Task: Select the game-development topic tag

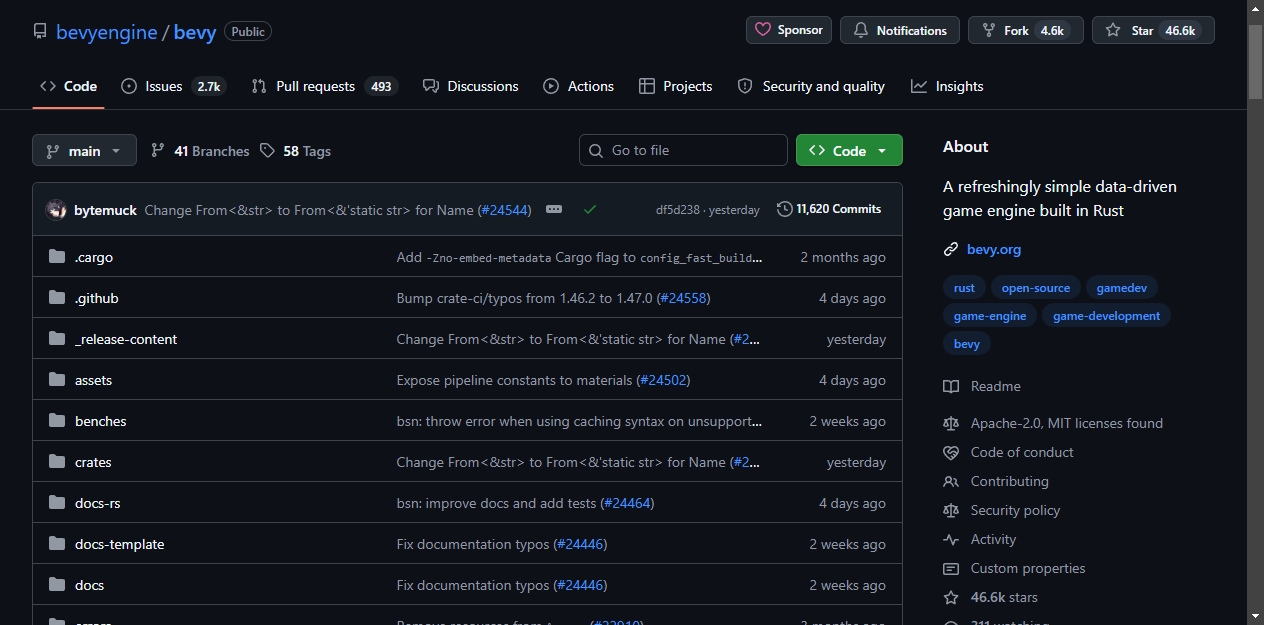Action: pyautogui.click(x=1107, y=316)
